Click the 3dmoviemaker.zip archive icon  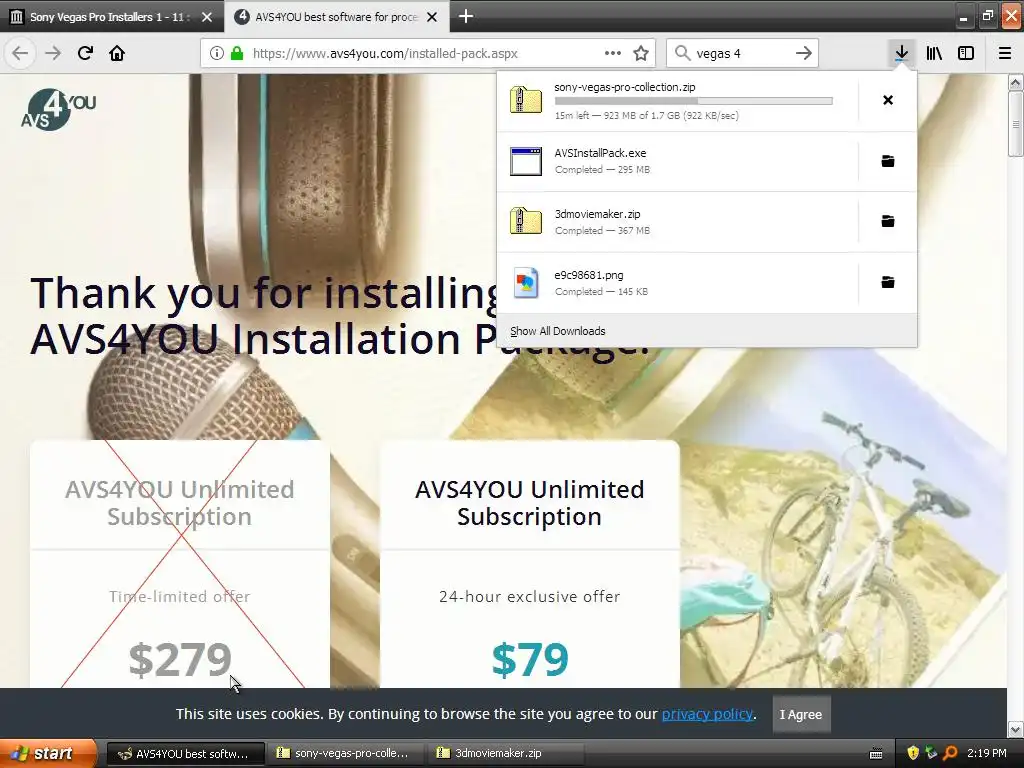pyautogui.click(x=526, y=221)
